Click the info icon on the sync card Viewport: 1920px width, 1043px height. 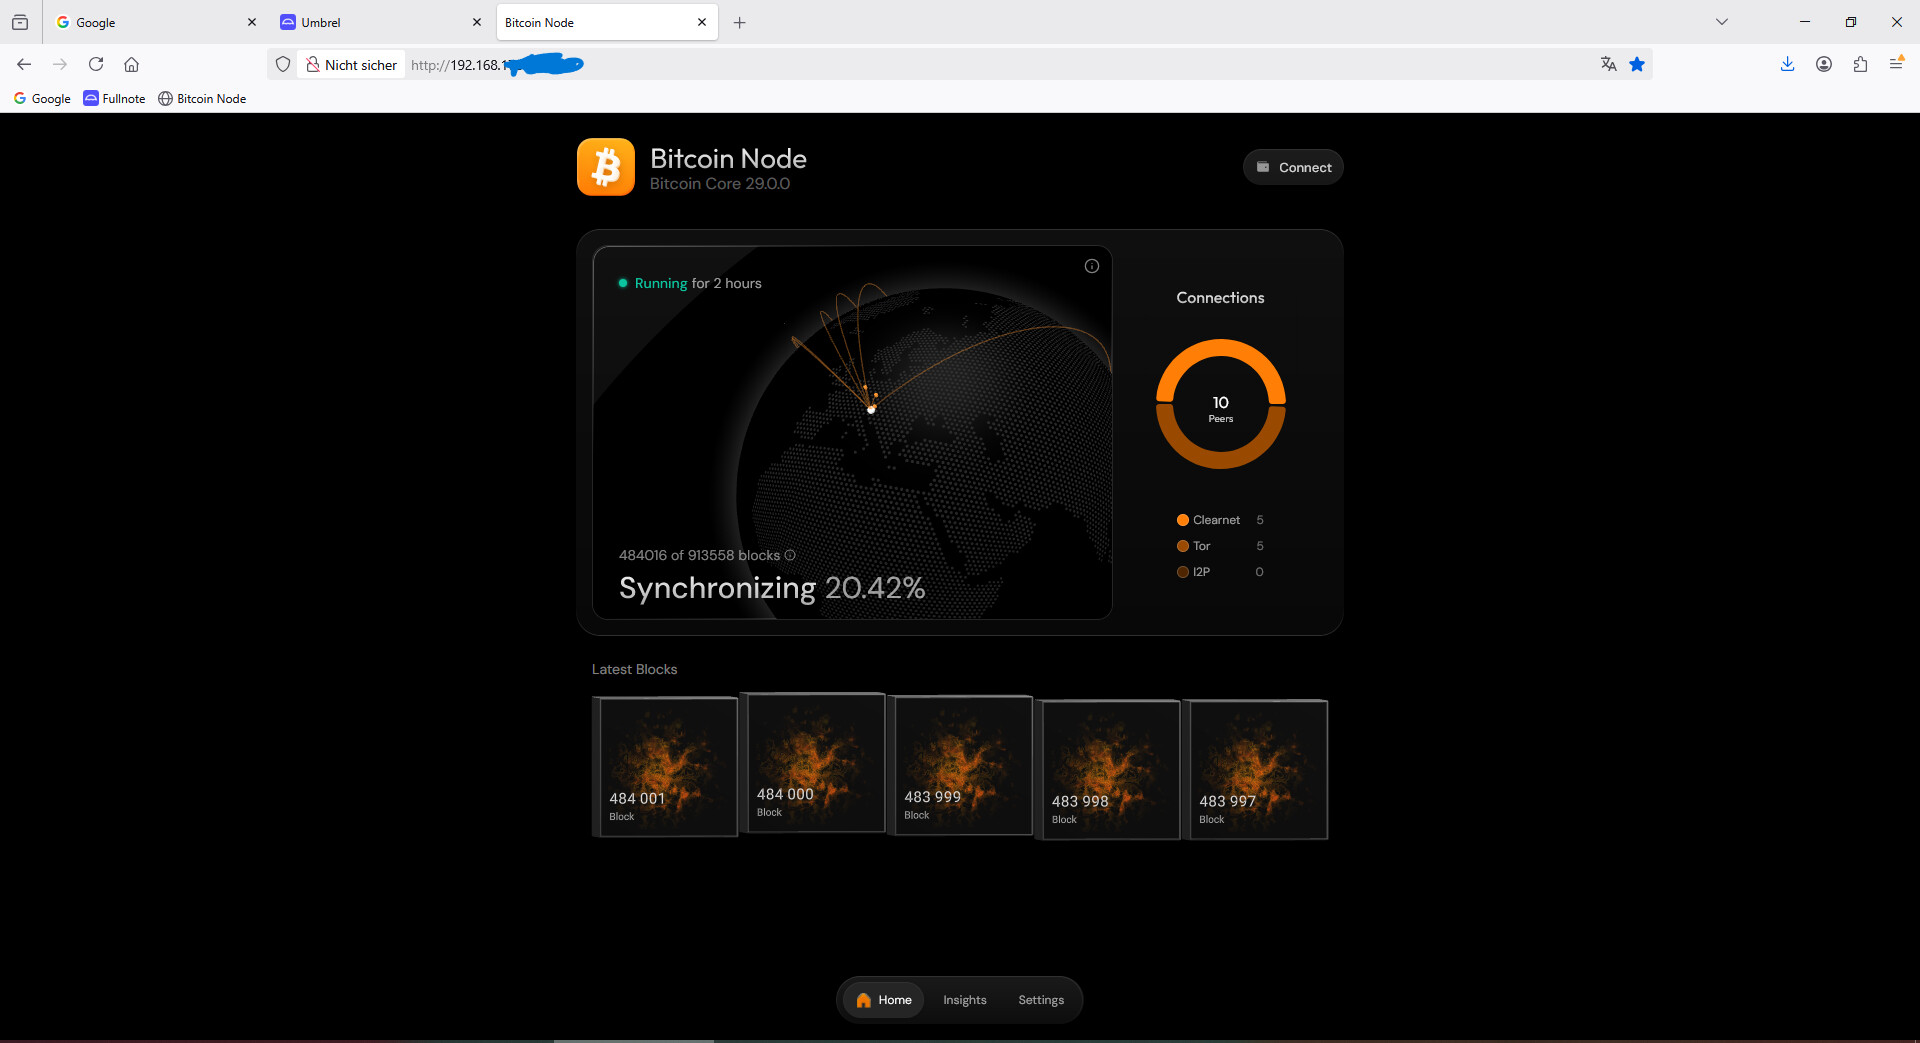1091,266
